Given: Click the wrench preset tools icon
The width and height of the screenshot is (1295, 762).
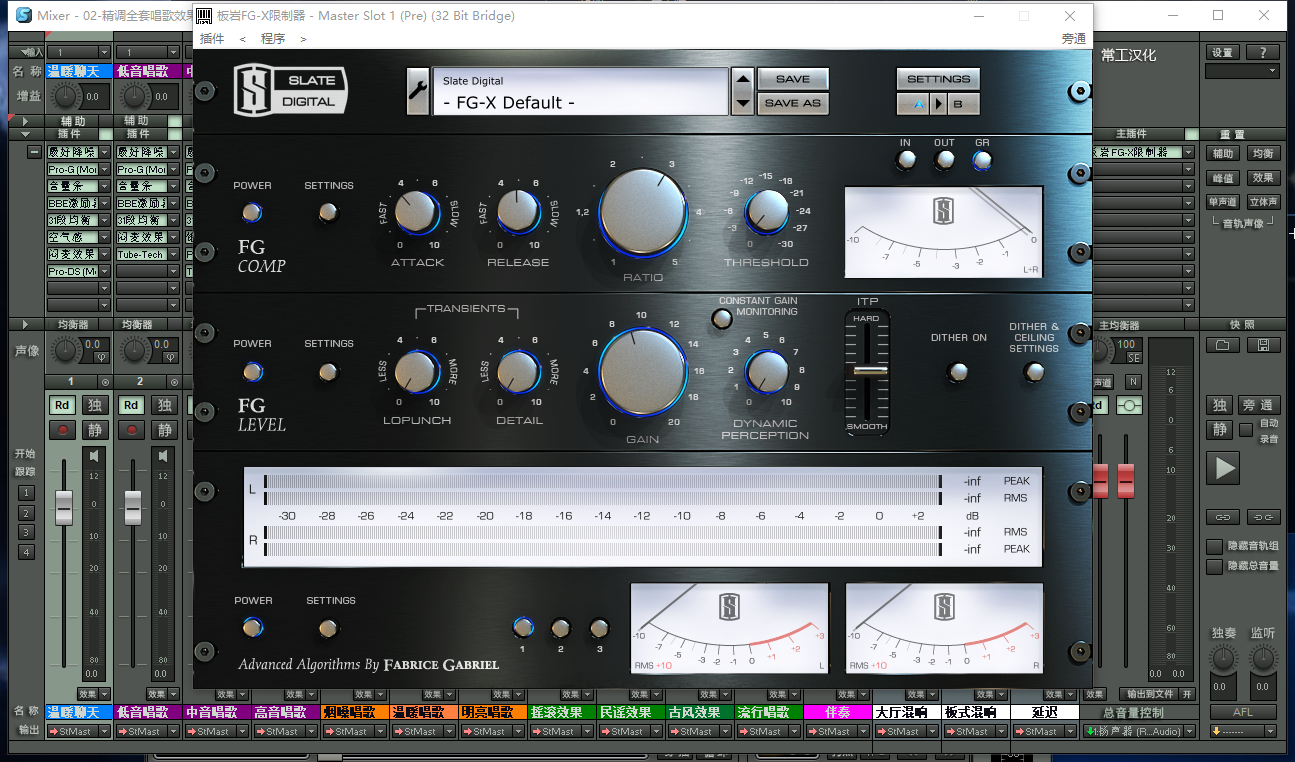Looking at the screenshot, I should 417,92.
